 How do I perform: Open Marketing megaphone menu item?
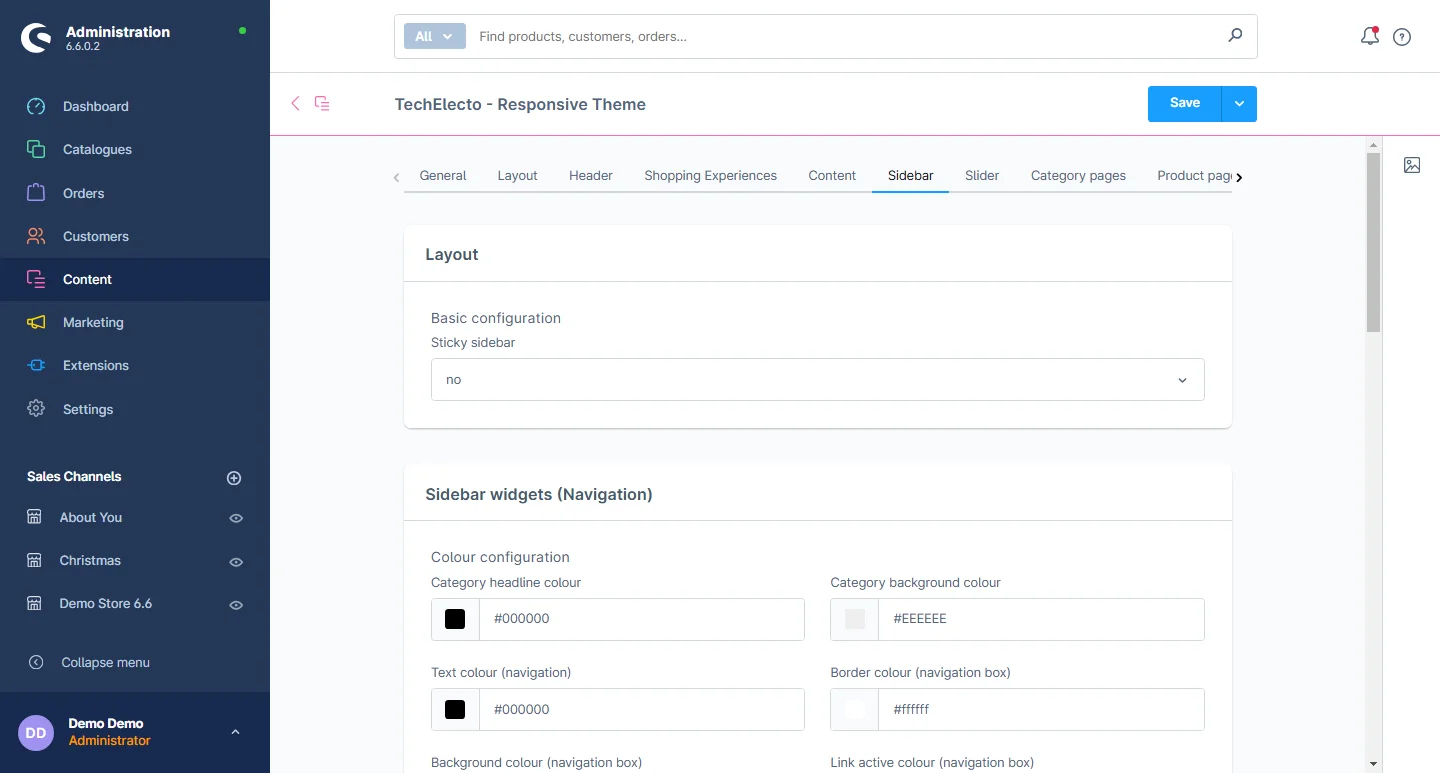click(x=93, y=322)
